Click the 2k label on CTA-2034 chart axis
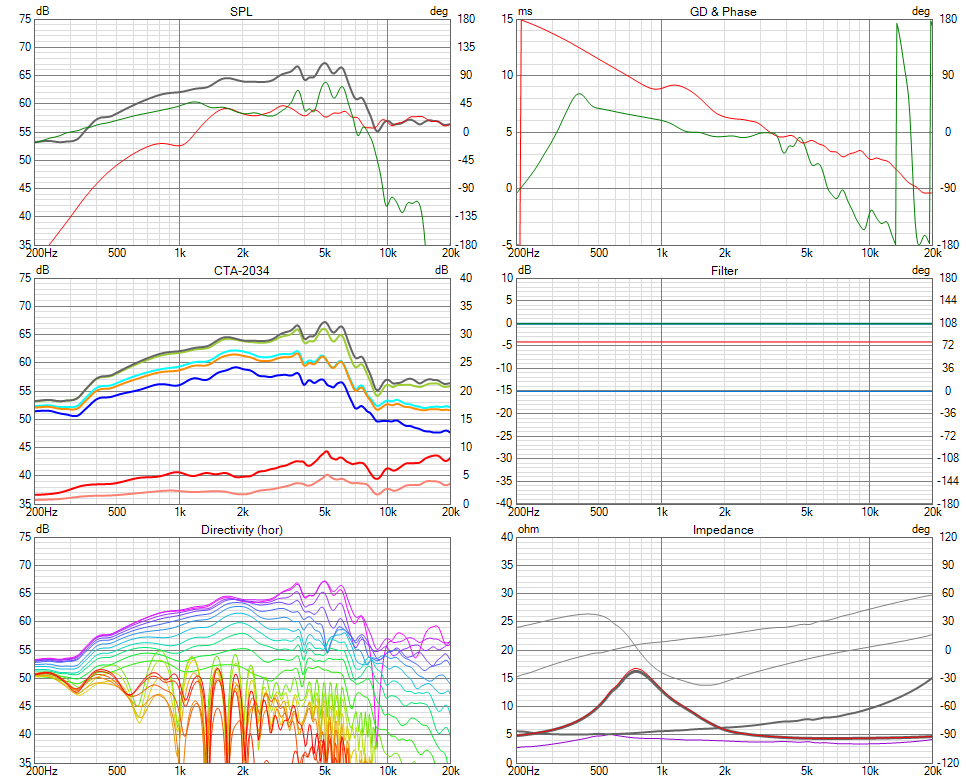 243,512
